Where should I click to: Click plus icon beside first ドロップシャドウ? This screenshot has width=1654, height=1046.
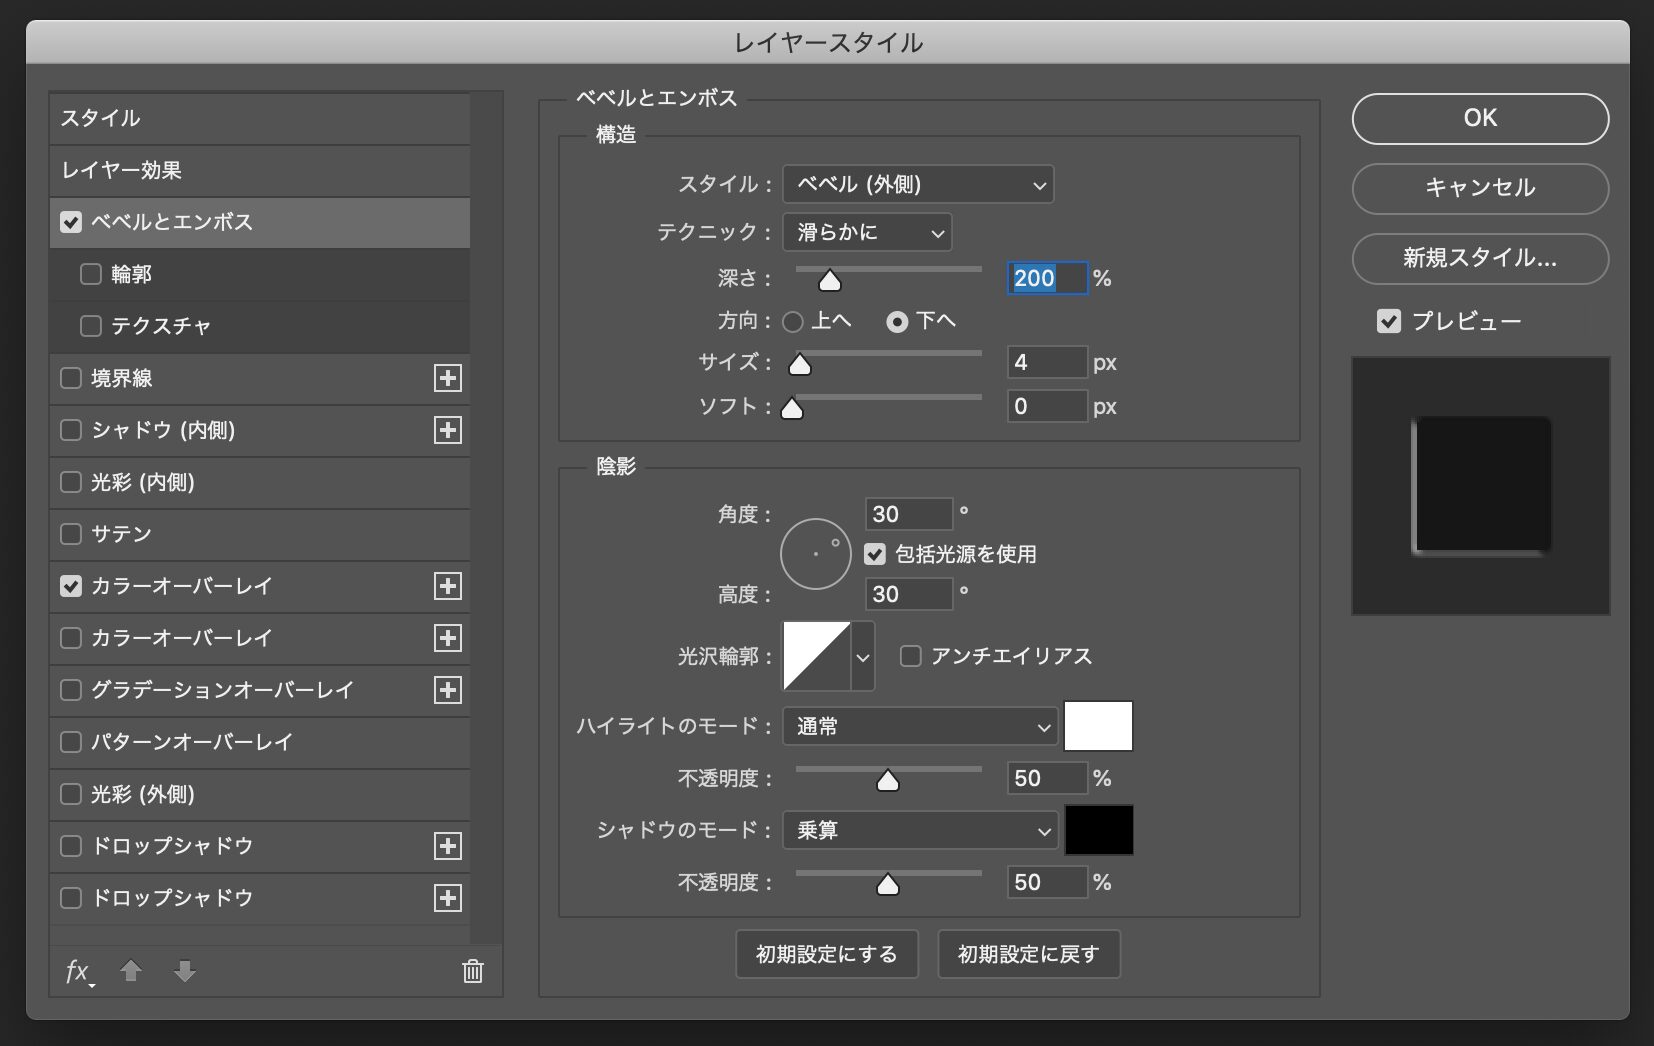[448, 846]
